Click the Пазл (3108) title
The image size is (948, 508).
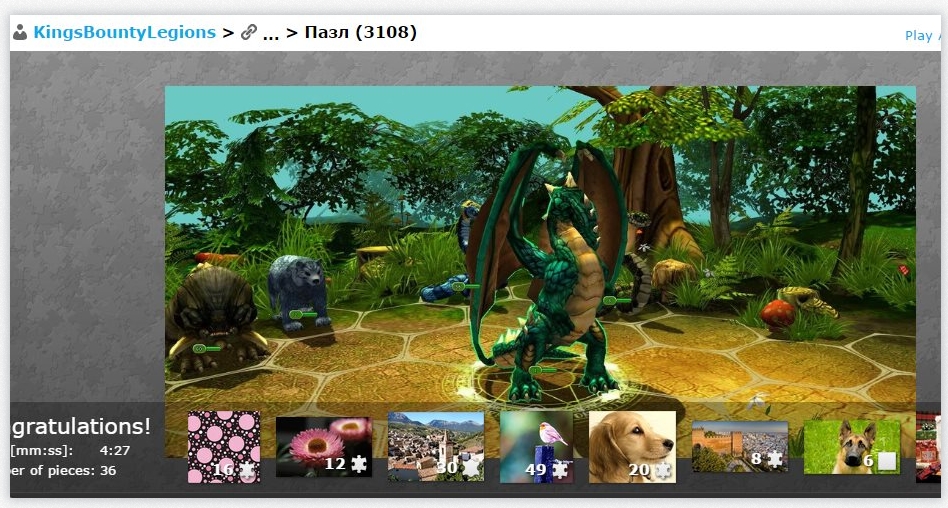(x=360, y=32)
